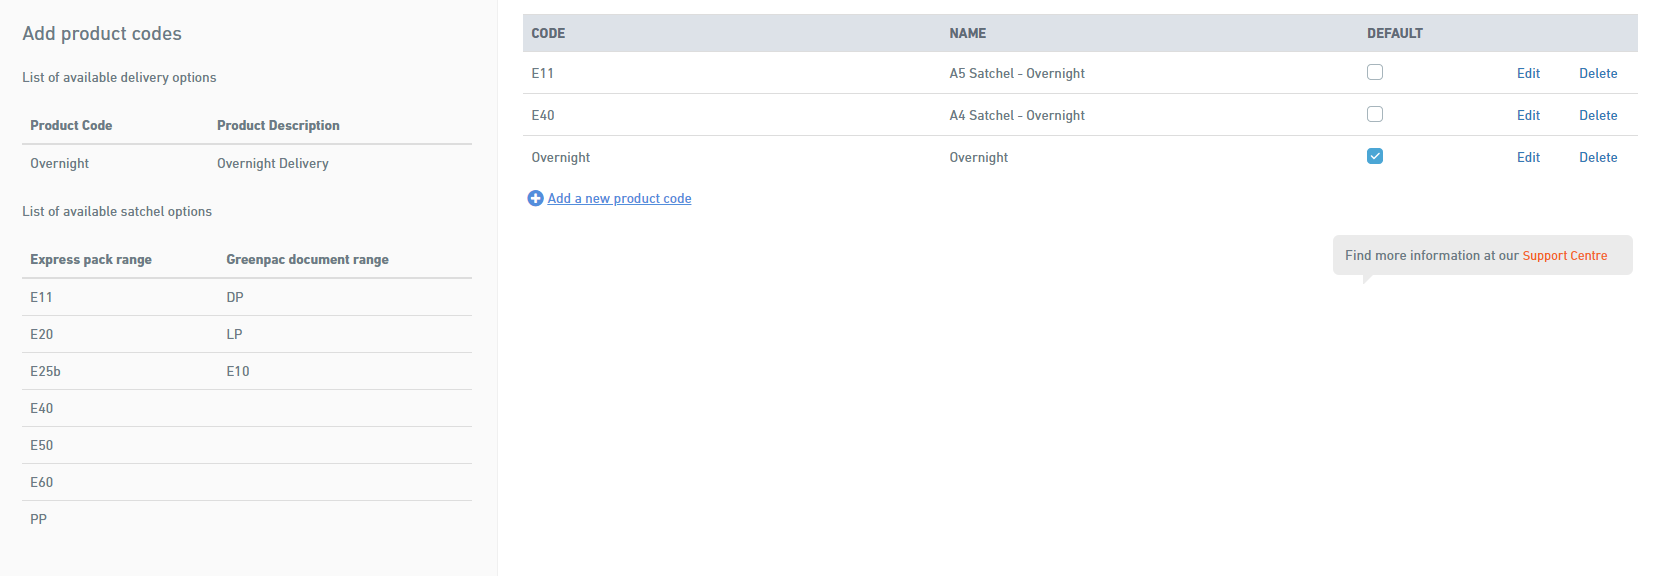Edit the E40 A4 Satchel entry
Image resolution: width=1660 pixels, height=576 pixels.
coord(1528,115)
